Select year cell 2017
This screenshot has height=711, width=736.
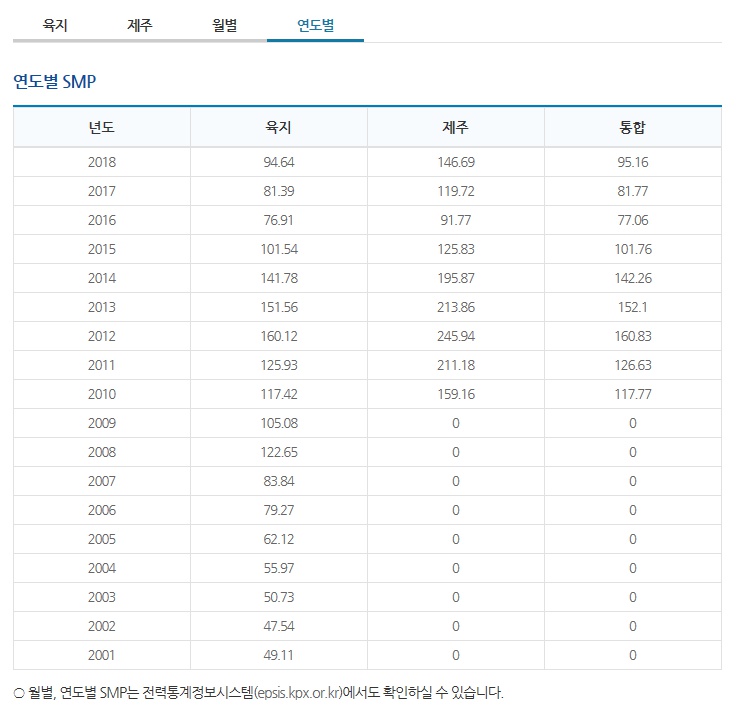(x=101, y=191)
